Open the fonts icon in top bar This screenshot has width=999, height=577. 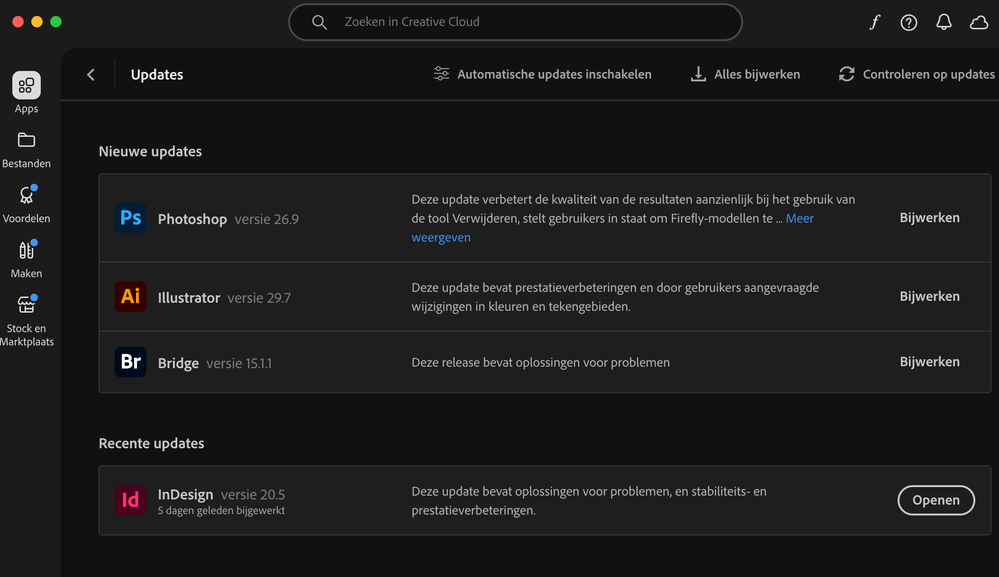(874, 22)
